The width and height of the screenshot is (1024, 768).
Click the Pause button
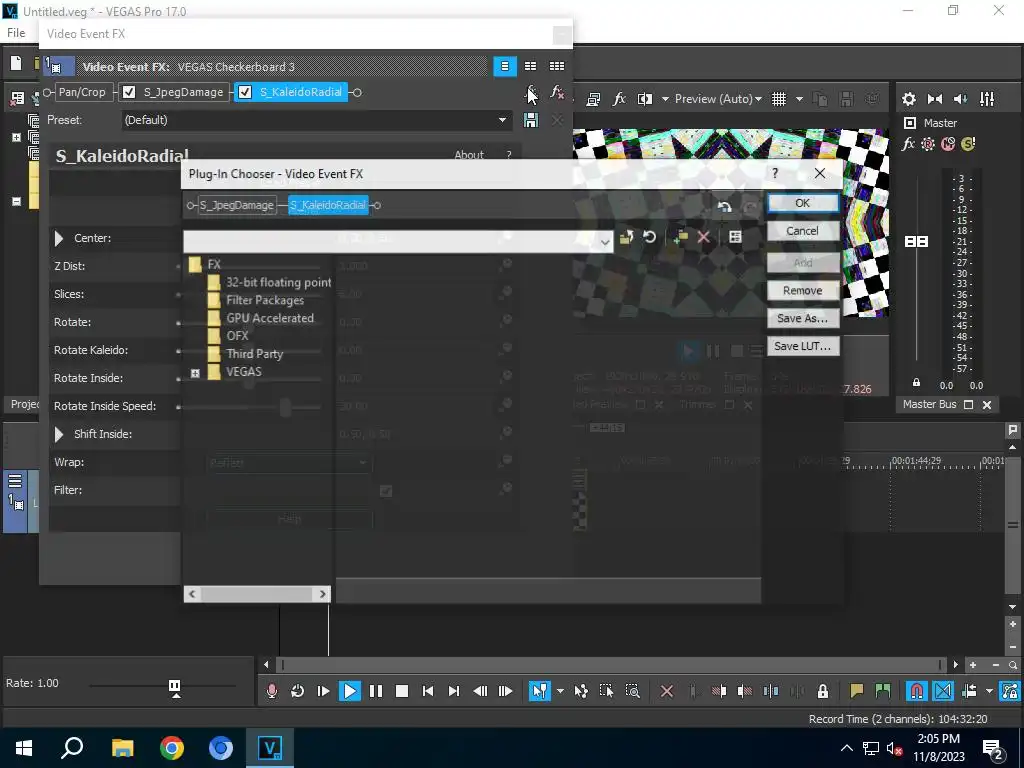pos(376,691)
